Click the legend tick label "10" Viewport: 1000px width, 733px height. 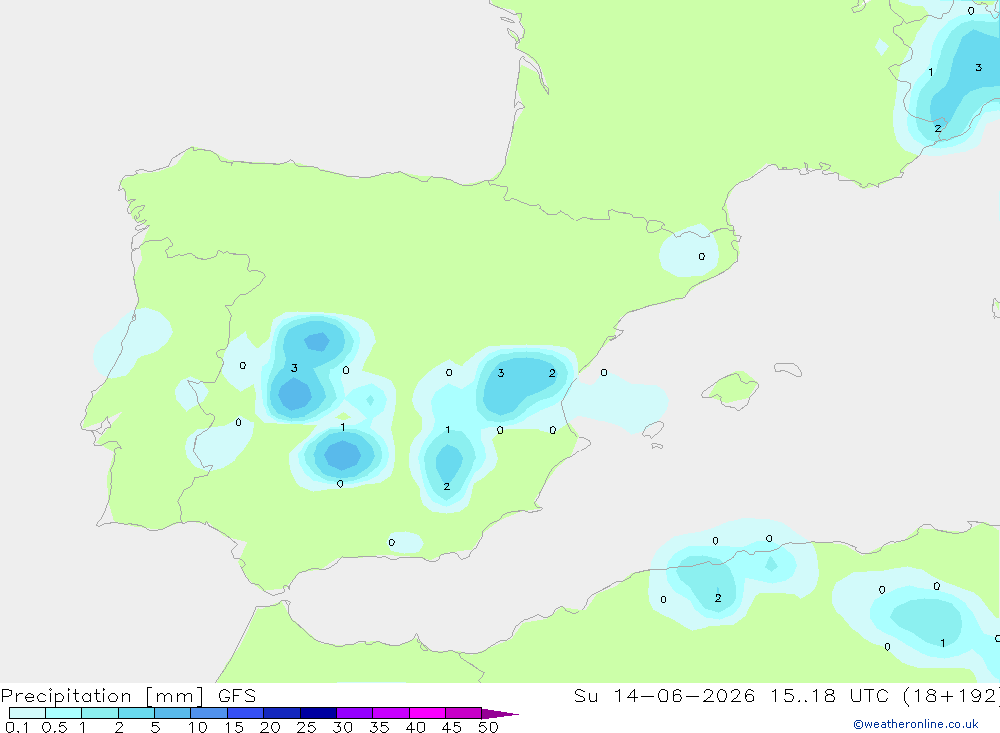click(x=198, y=727)
